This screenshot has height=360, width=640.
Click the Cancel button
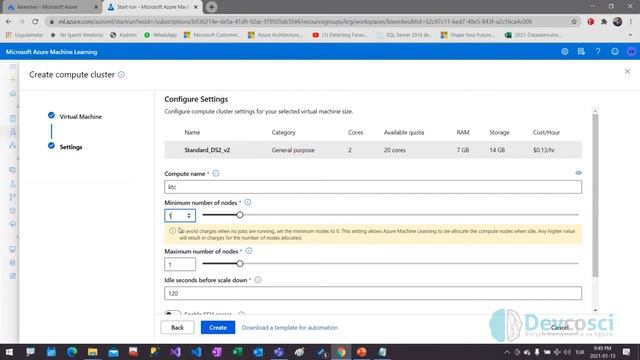(x=559, y=327)
